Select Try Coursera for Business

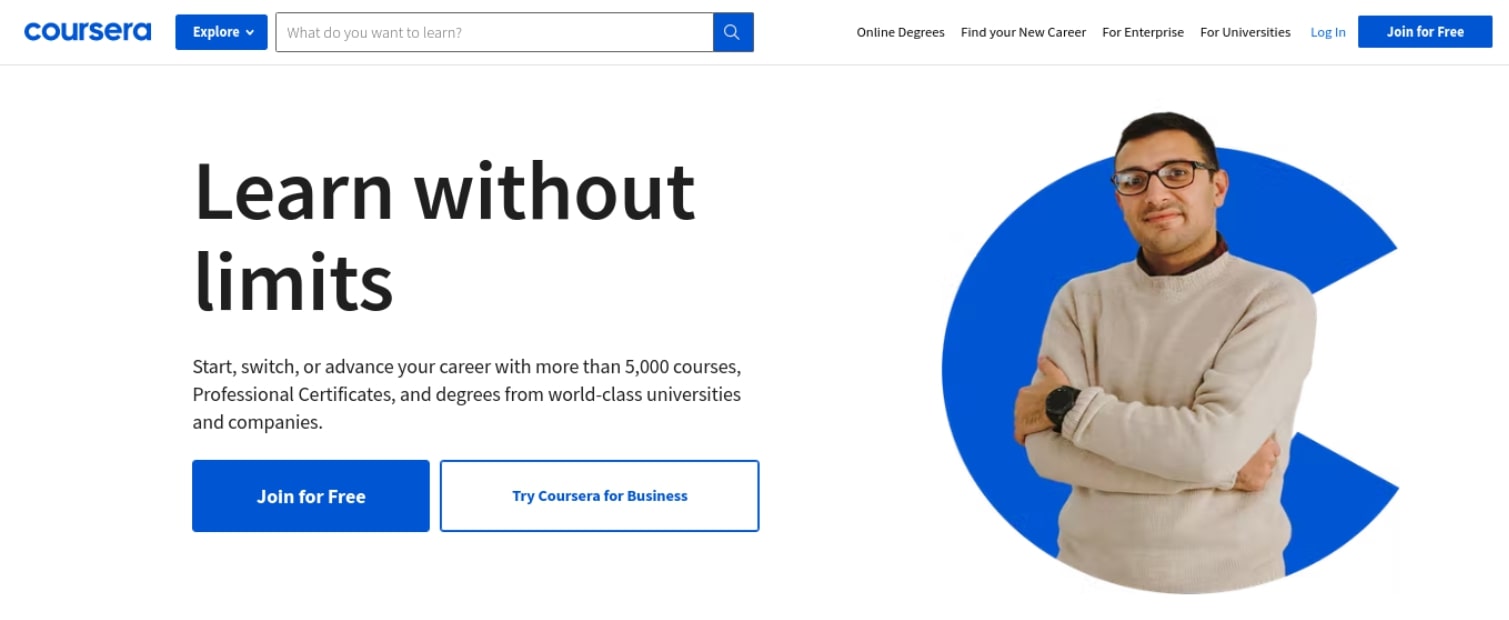[x=600, y=496]
